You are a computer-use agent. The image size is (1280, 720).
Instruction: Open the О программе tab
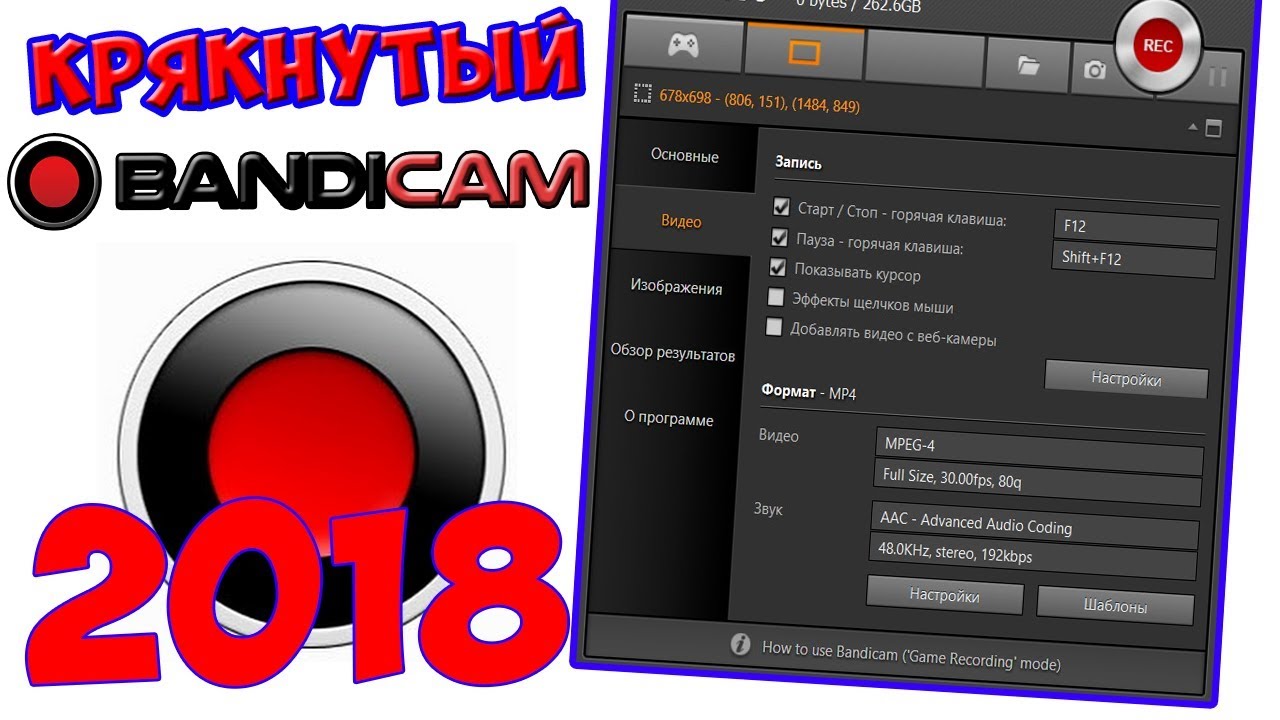pos(669,419)
